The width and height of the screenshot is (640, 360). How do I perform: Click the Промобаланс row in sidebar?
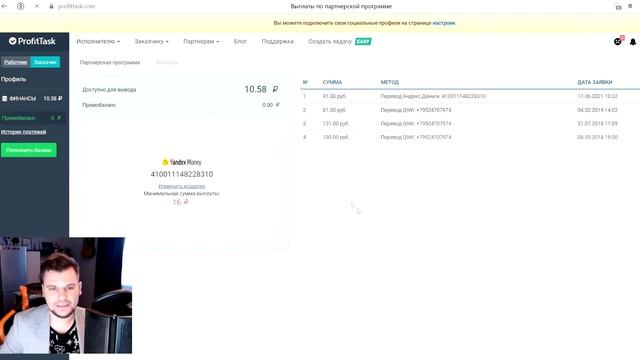coord(33,118)
